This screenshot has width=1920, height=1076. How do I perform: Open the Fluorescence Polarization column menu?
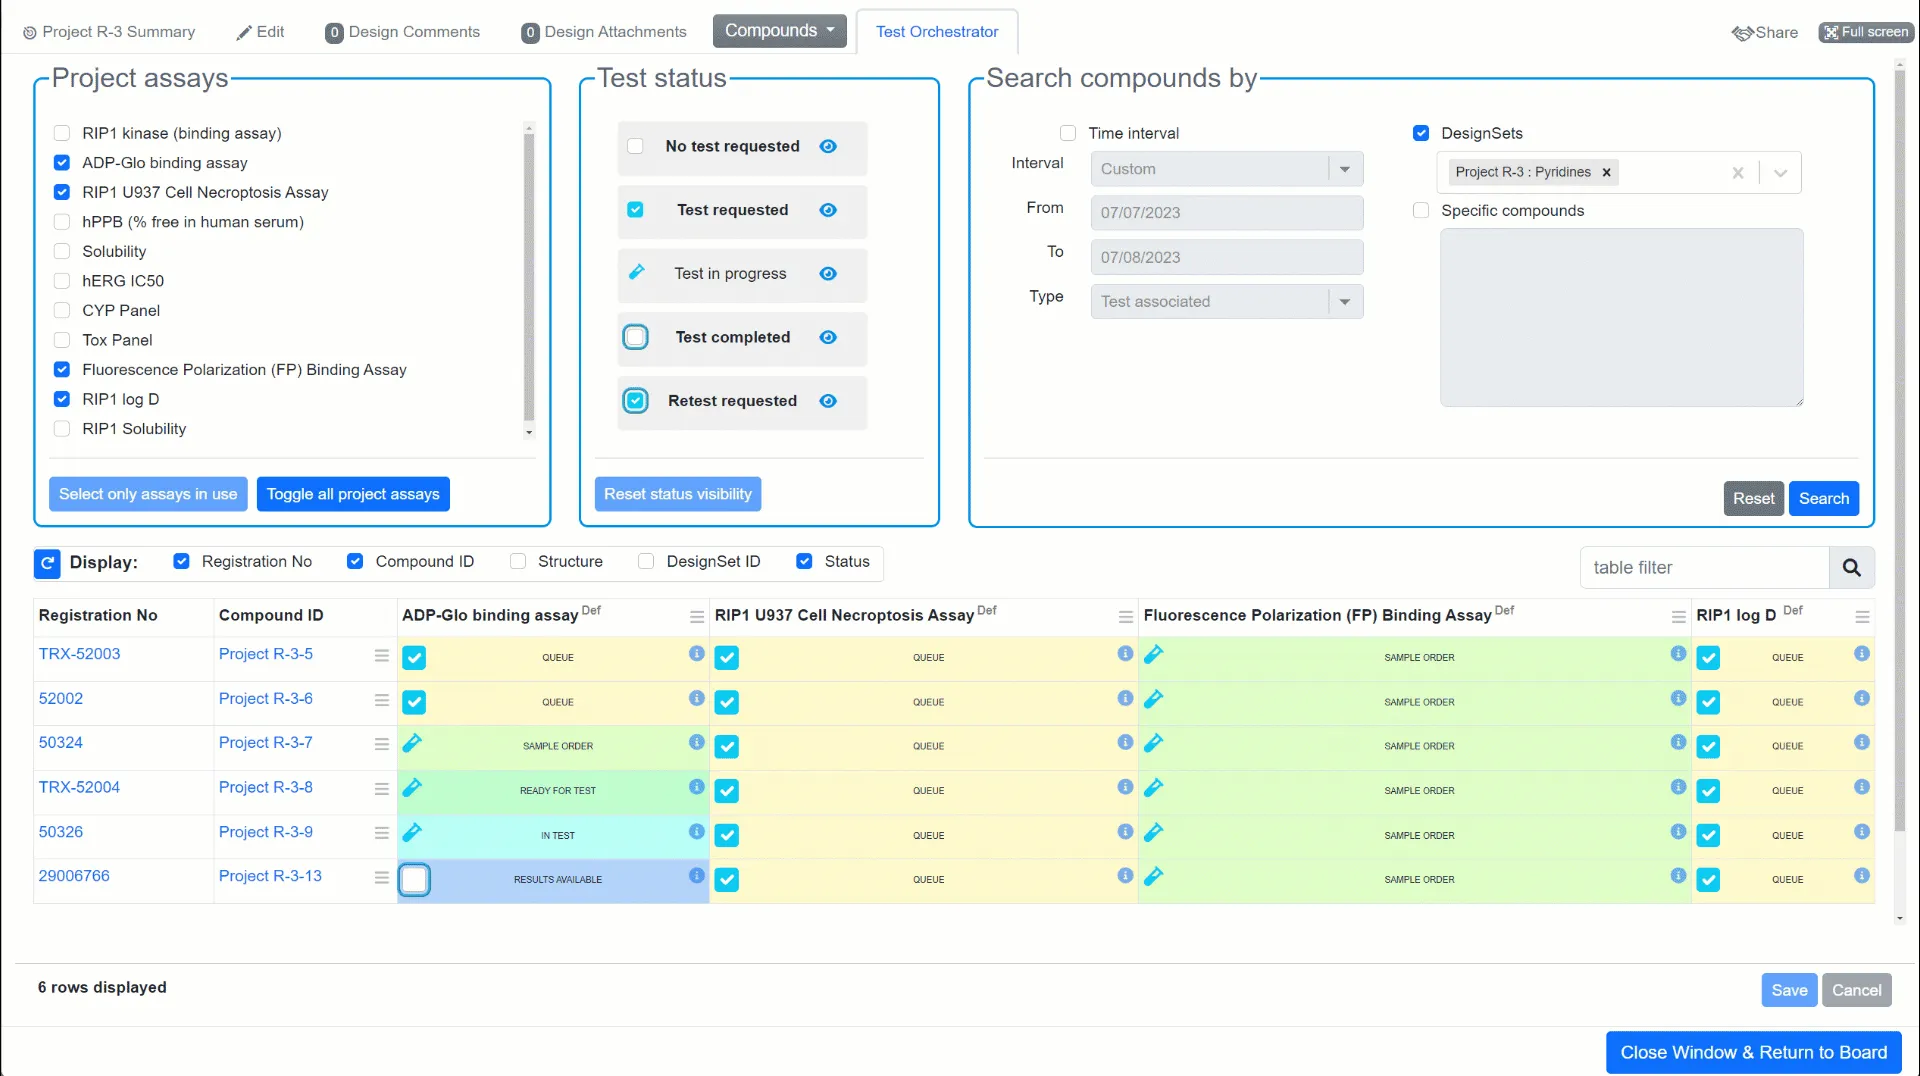click(x=1679, y=617)
